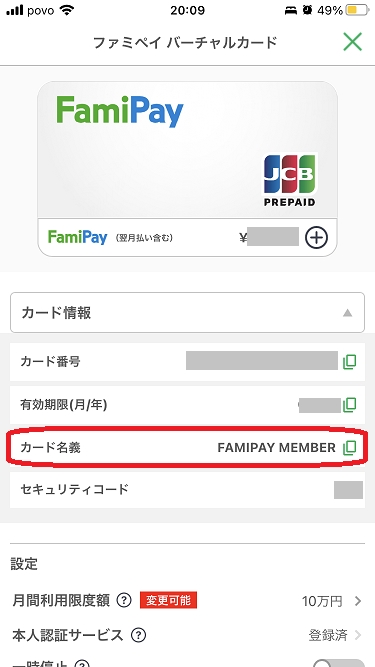Open help for 一時停止
The image size is (375, 667).
click(x=82, y=664)
